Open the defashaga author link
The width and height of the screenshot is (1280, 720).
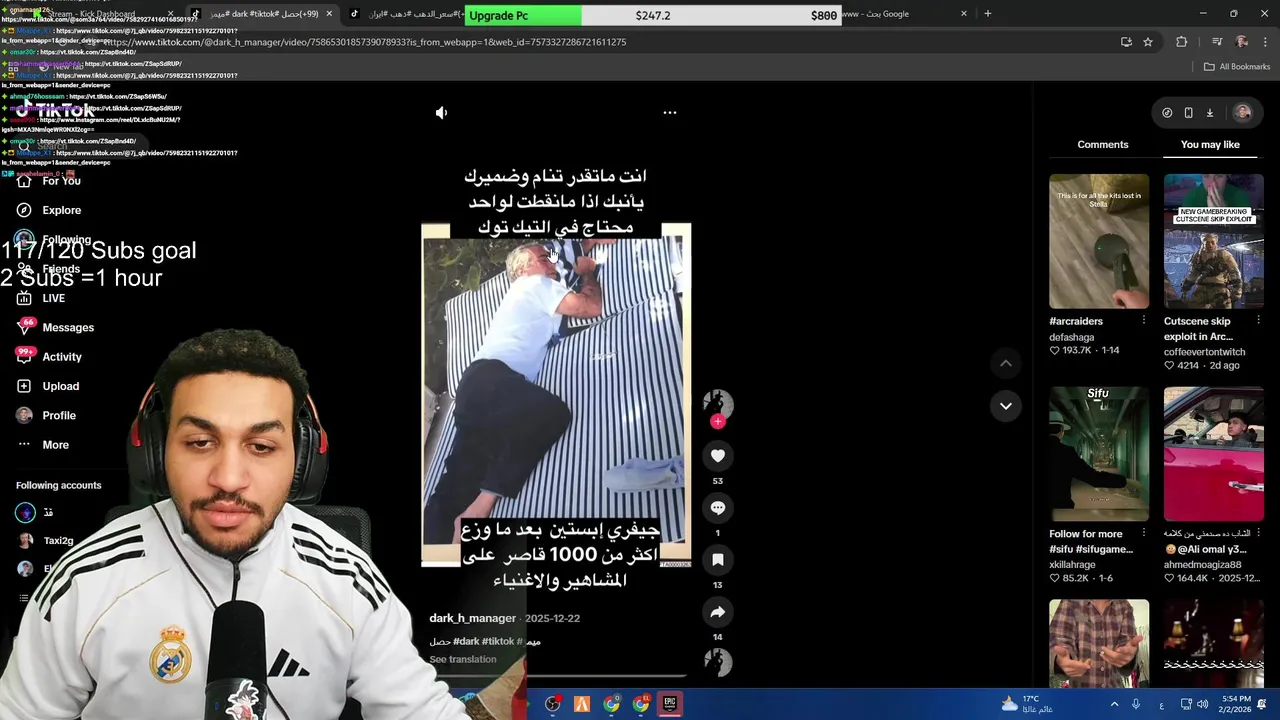(x=1072, y=337)
